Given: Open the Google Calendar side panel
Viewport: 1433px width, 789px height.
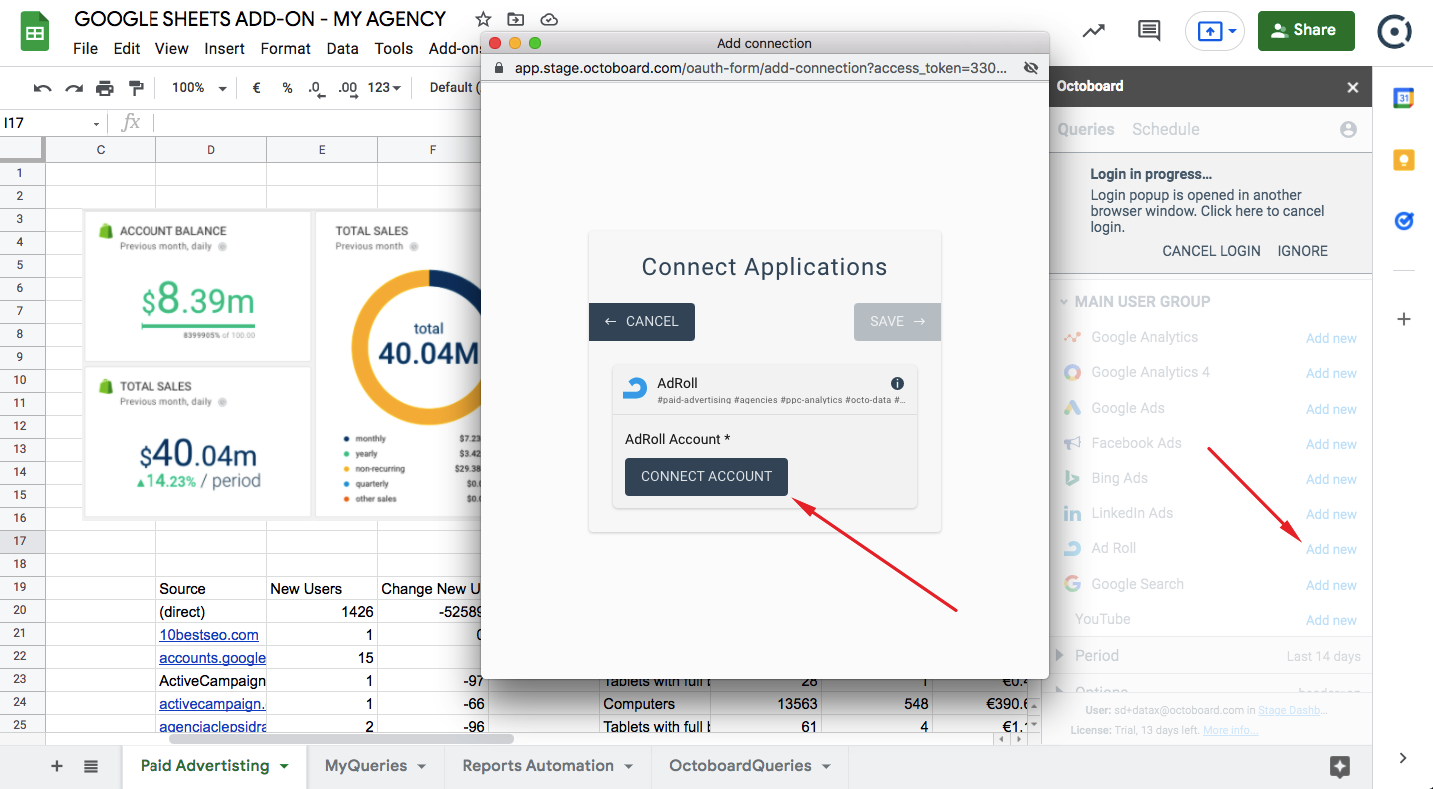Looking at the screenshot, I should pos(1404,98).
